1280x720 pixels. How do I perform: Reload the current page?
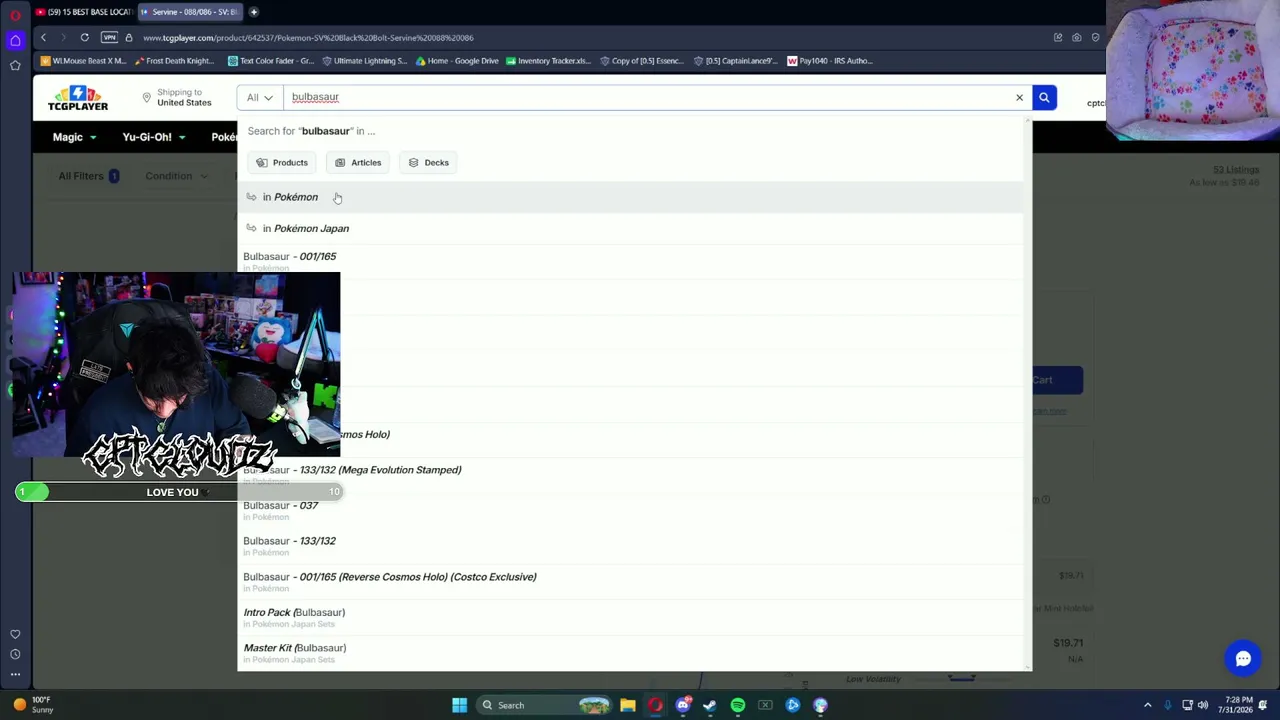click(85, 38)
